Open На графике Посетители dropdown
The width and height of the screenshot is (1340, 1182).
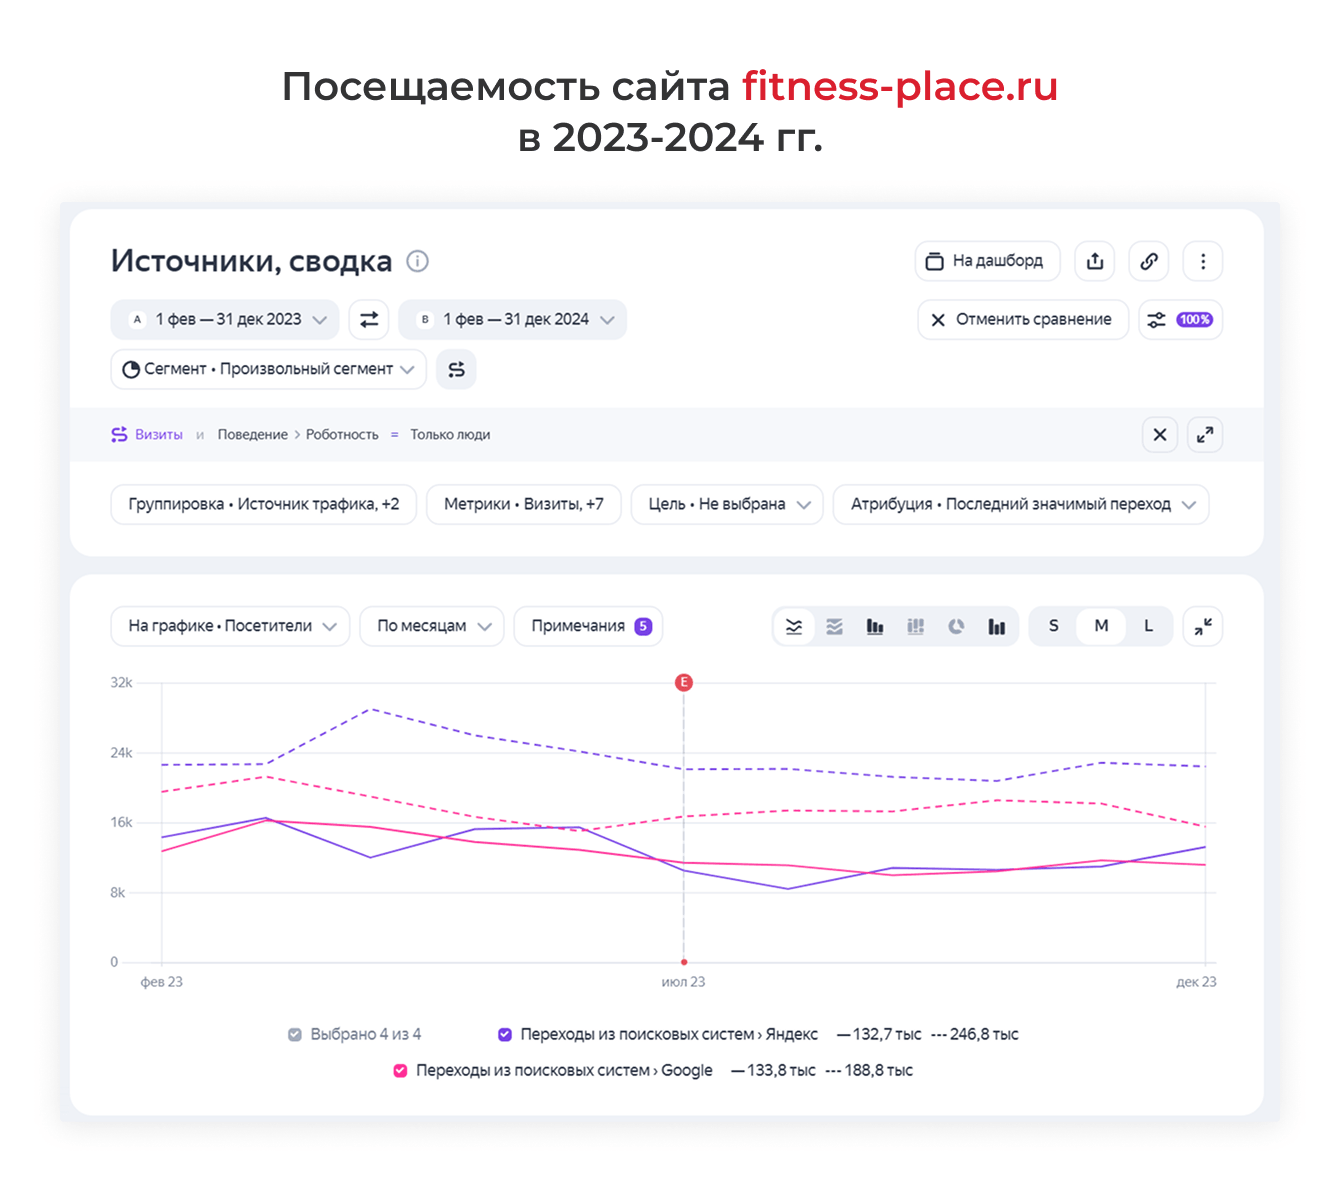pyautogui.click(x=230, y=626)
